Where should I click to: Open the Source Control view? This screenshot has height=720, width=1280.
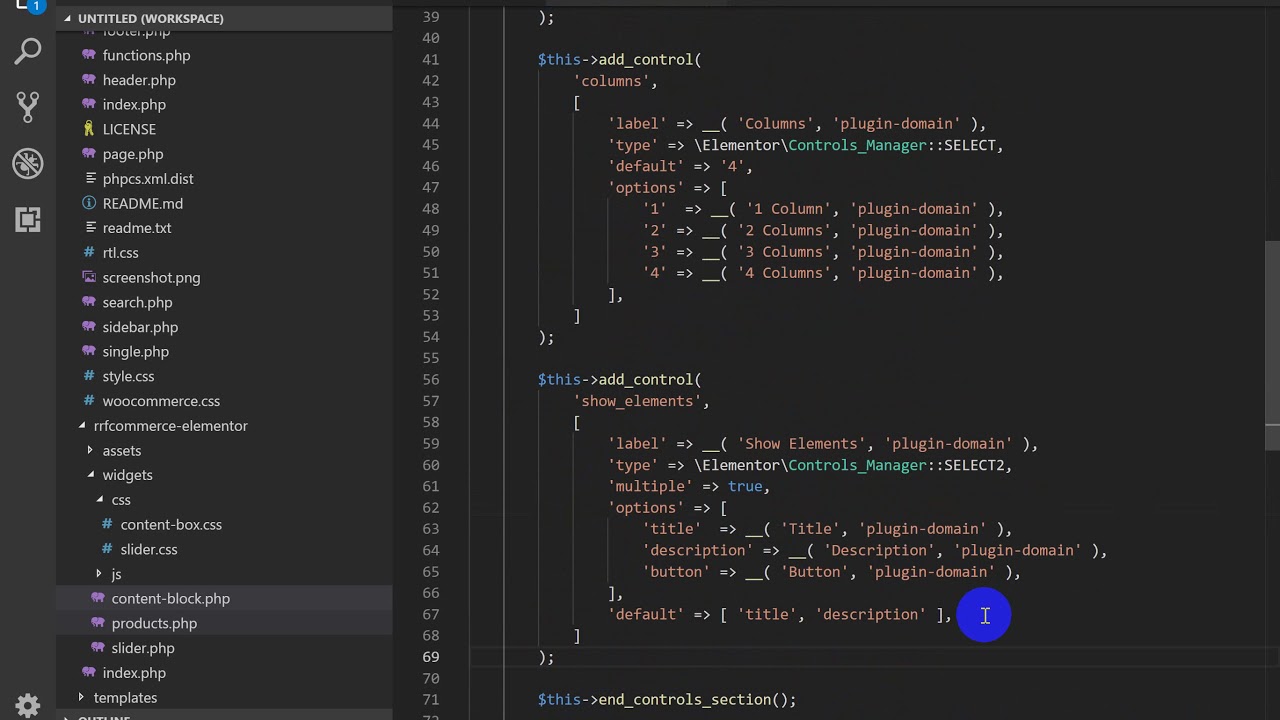click(x=28, y=106)
